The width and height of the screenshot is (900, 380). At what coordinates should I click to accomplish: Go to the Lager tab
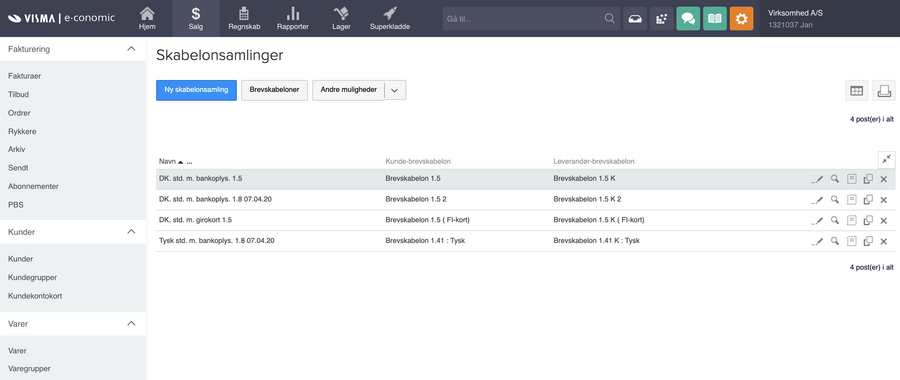point(341,18)
